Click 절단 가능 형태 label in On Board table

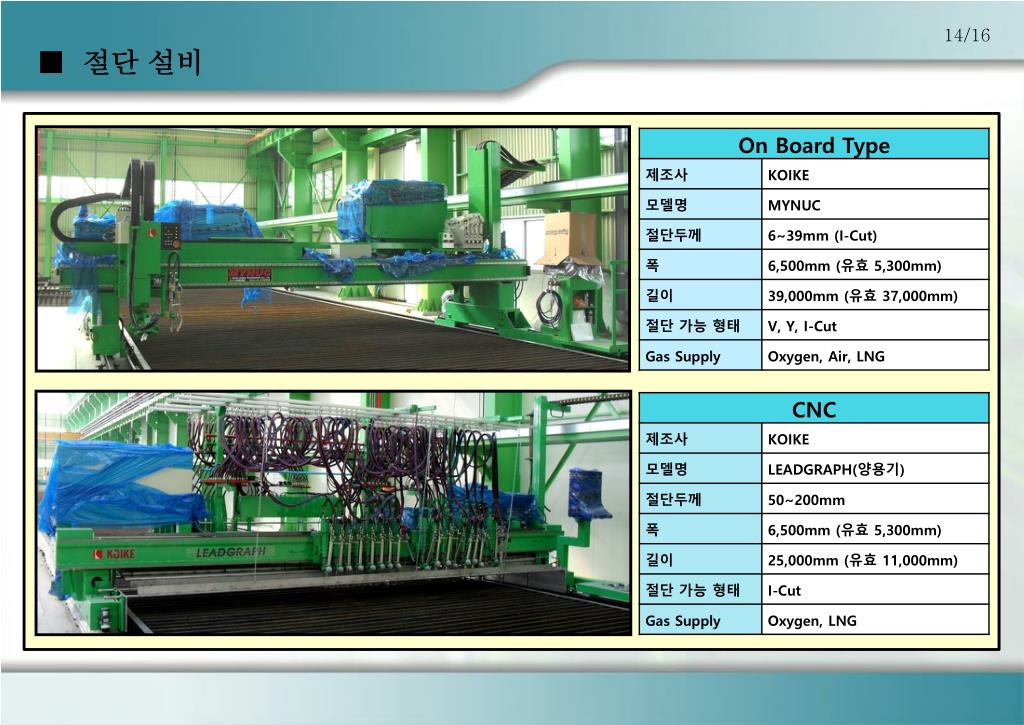click(692, 325)
